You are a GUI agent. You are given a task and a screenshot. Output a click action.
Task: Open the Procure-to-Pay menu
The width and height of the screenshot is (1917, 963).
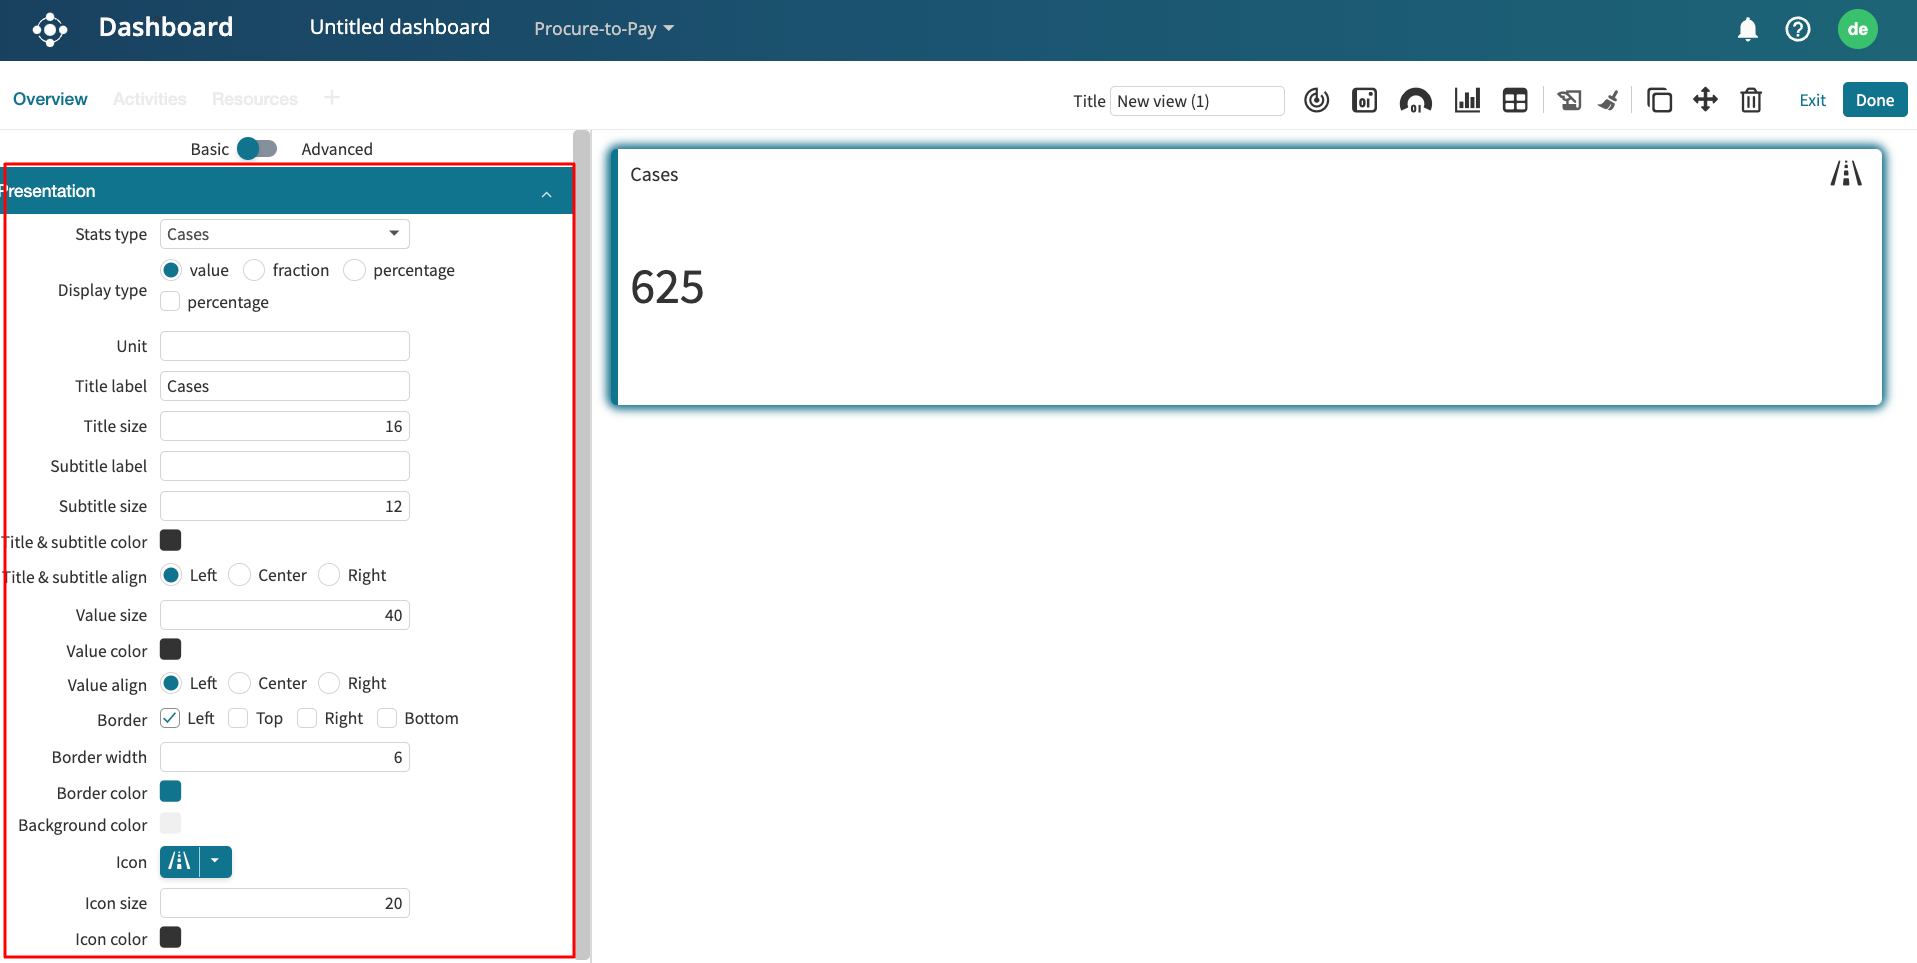[603, 29]
